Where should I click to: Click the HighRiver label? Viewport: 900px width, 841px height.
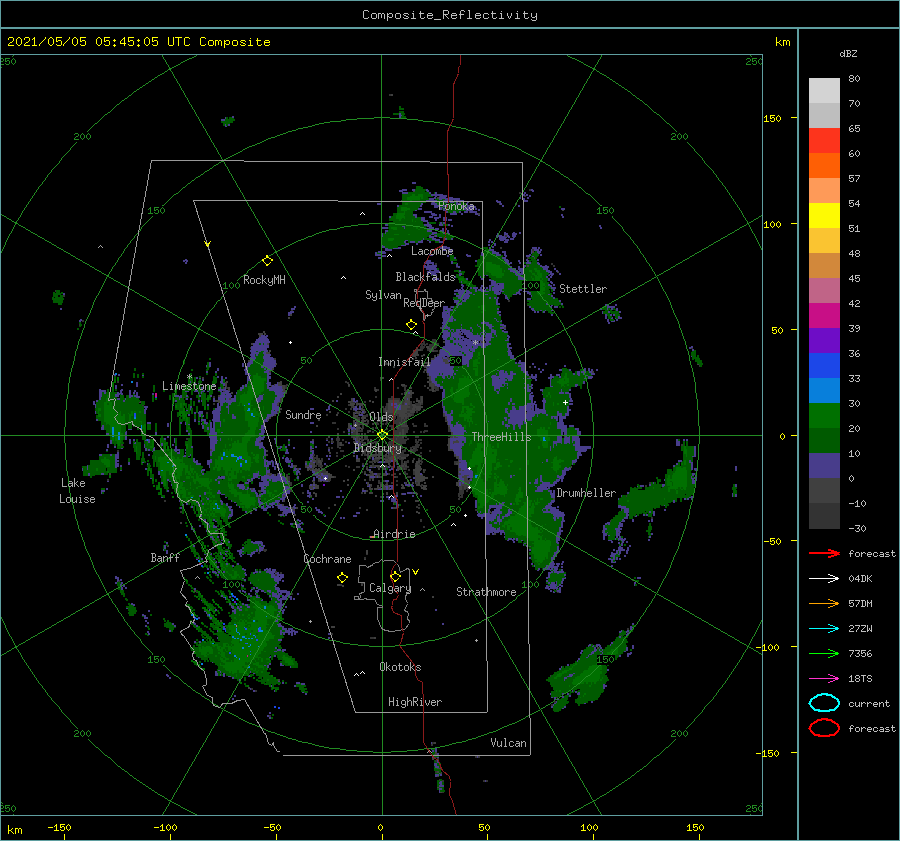(415, 702)
